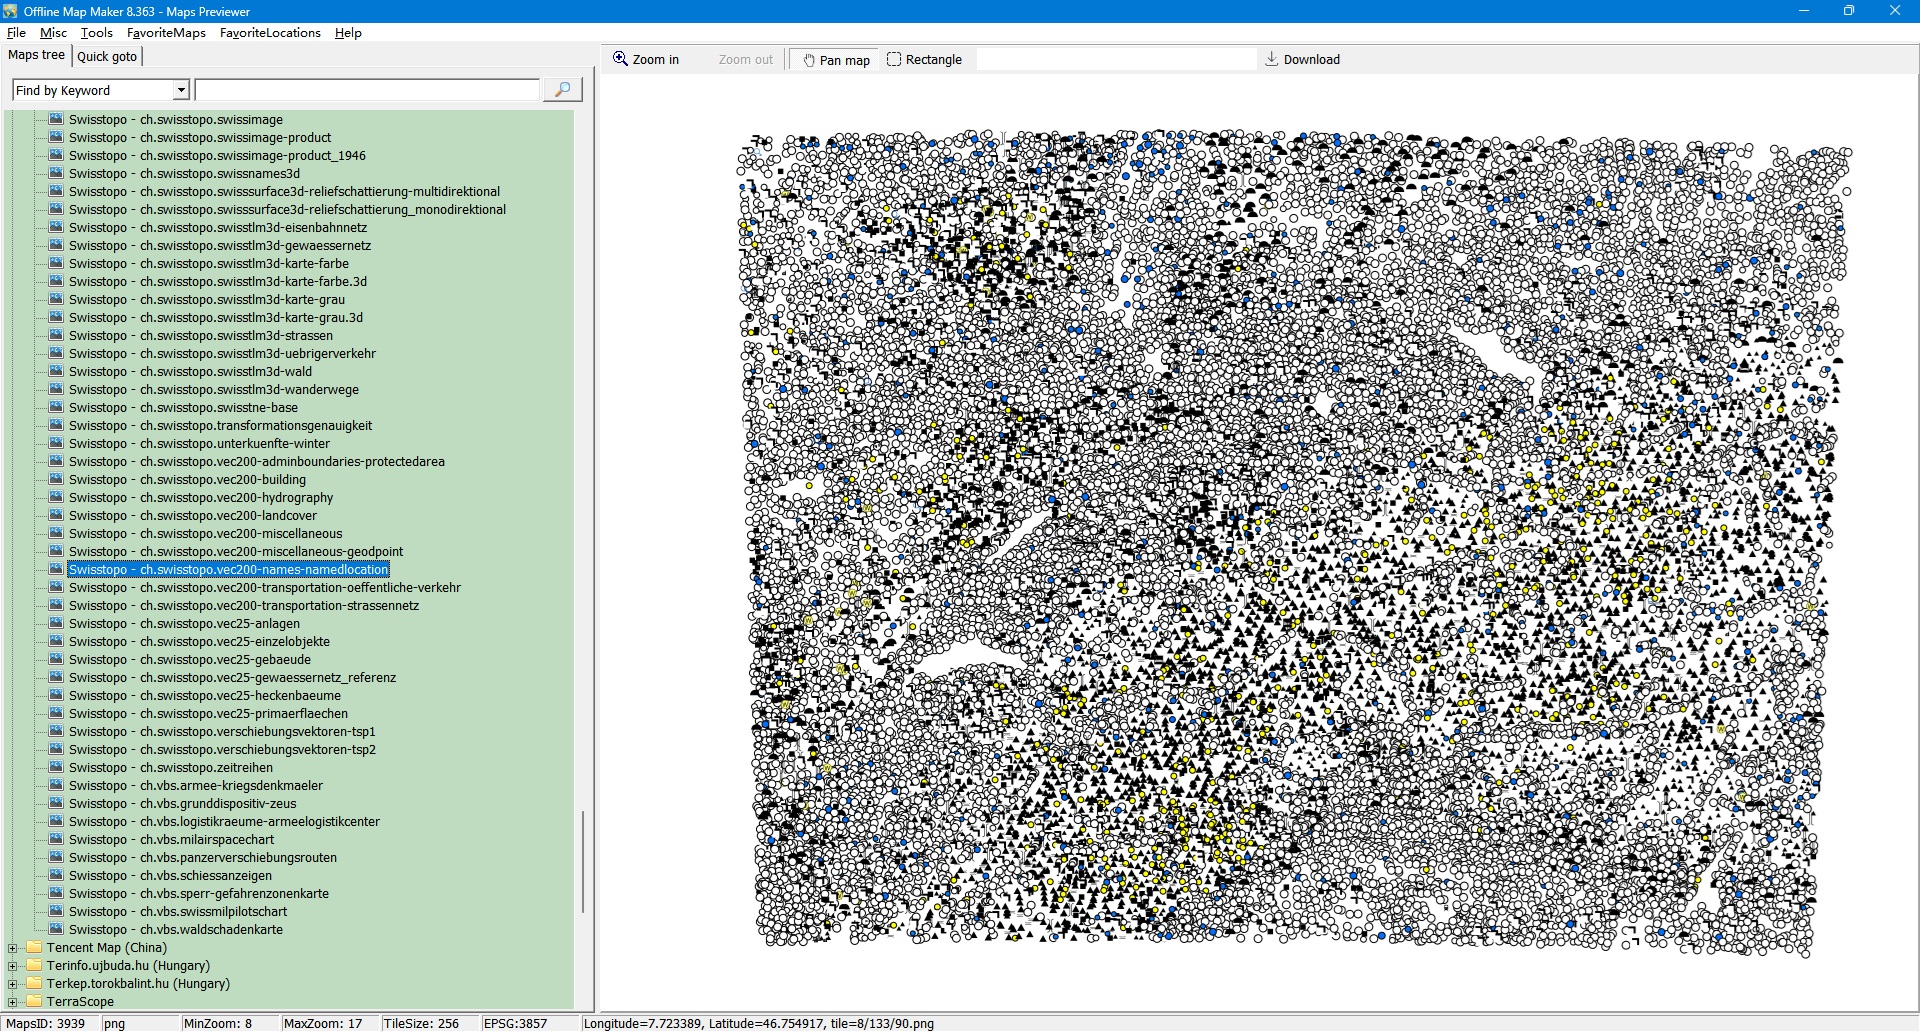
Task: Expand the Terkep.torokbalint.hu (Hungary) folder
Action: (13, 984)
